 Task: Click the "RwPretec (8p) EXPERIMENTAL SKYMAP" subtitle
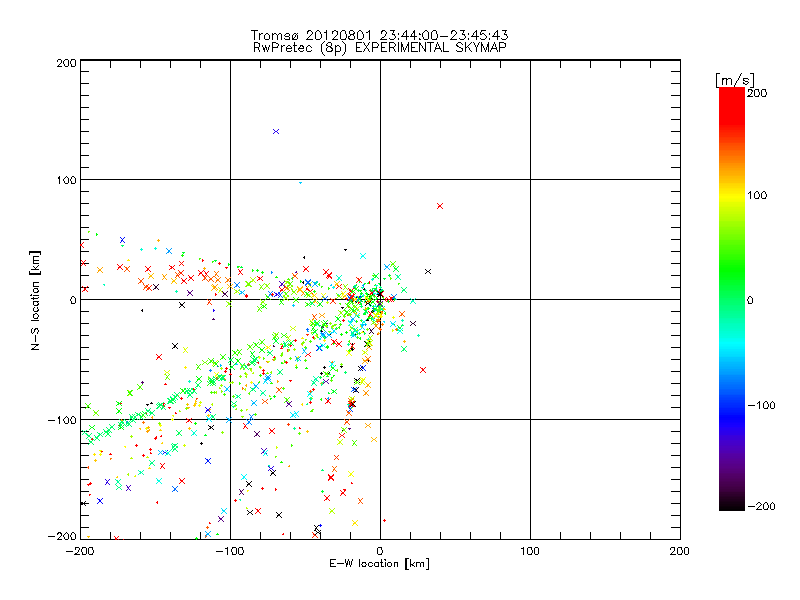pos(379,47)
